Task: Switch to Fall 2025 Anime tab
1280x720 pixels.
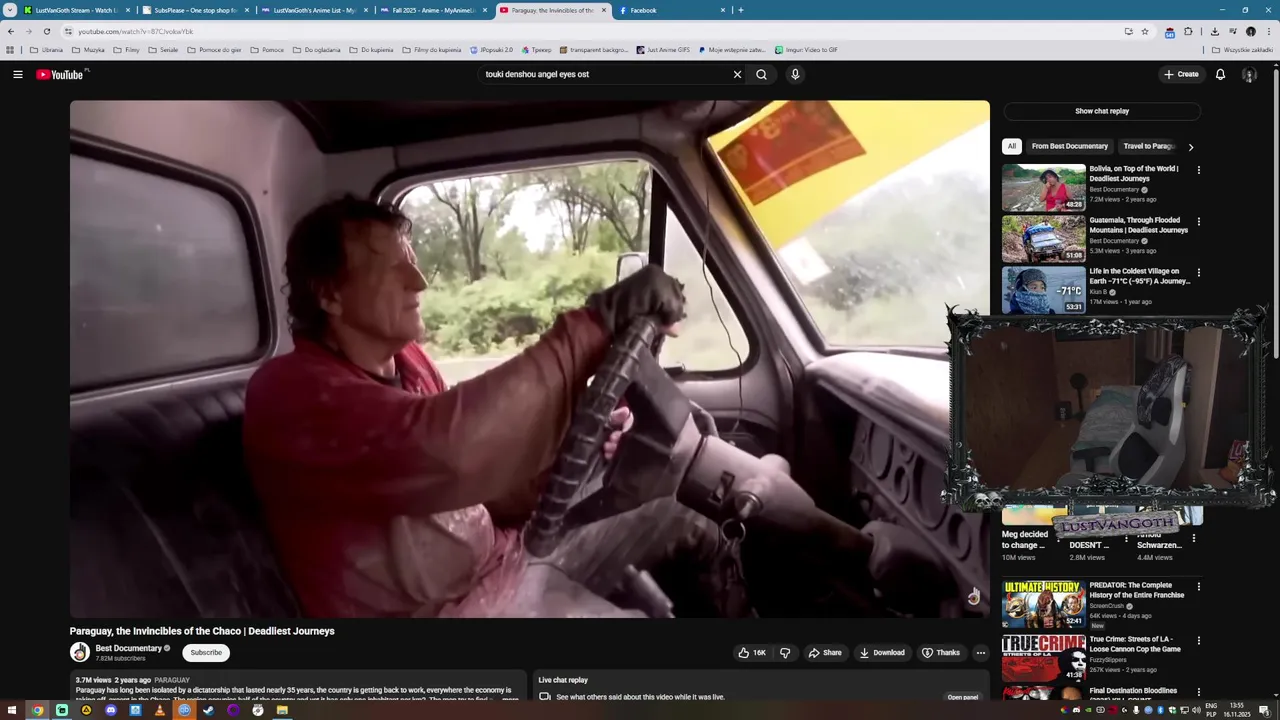Action: click(433, 10)
